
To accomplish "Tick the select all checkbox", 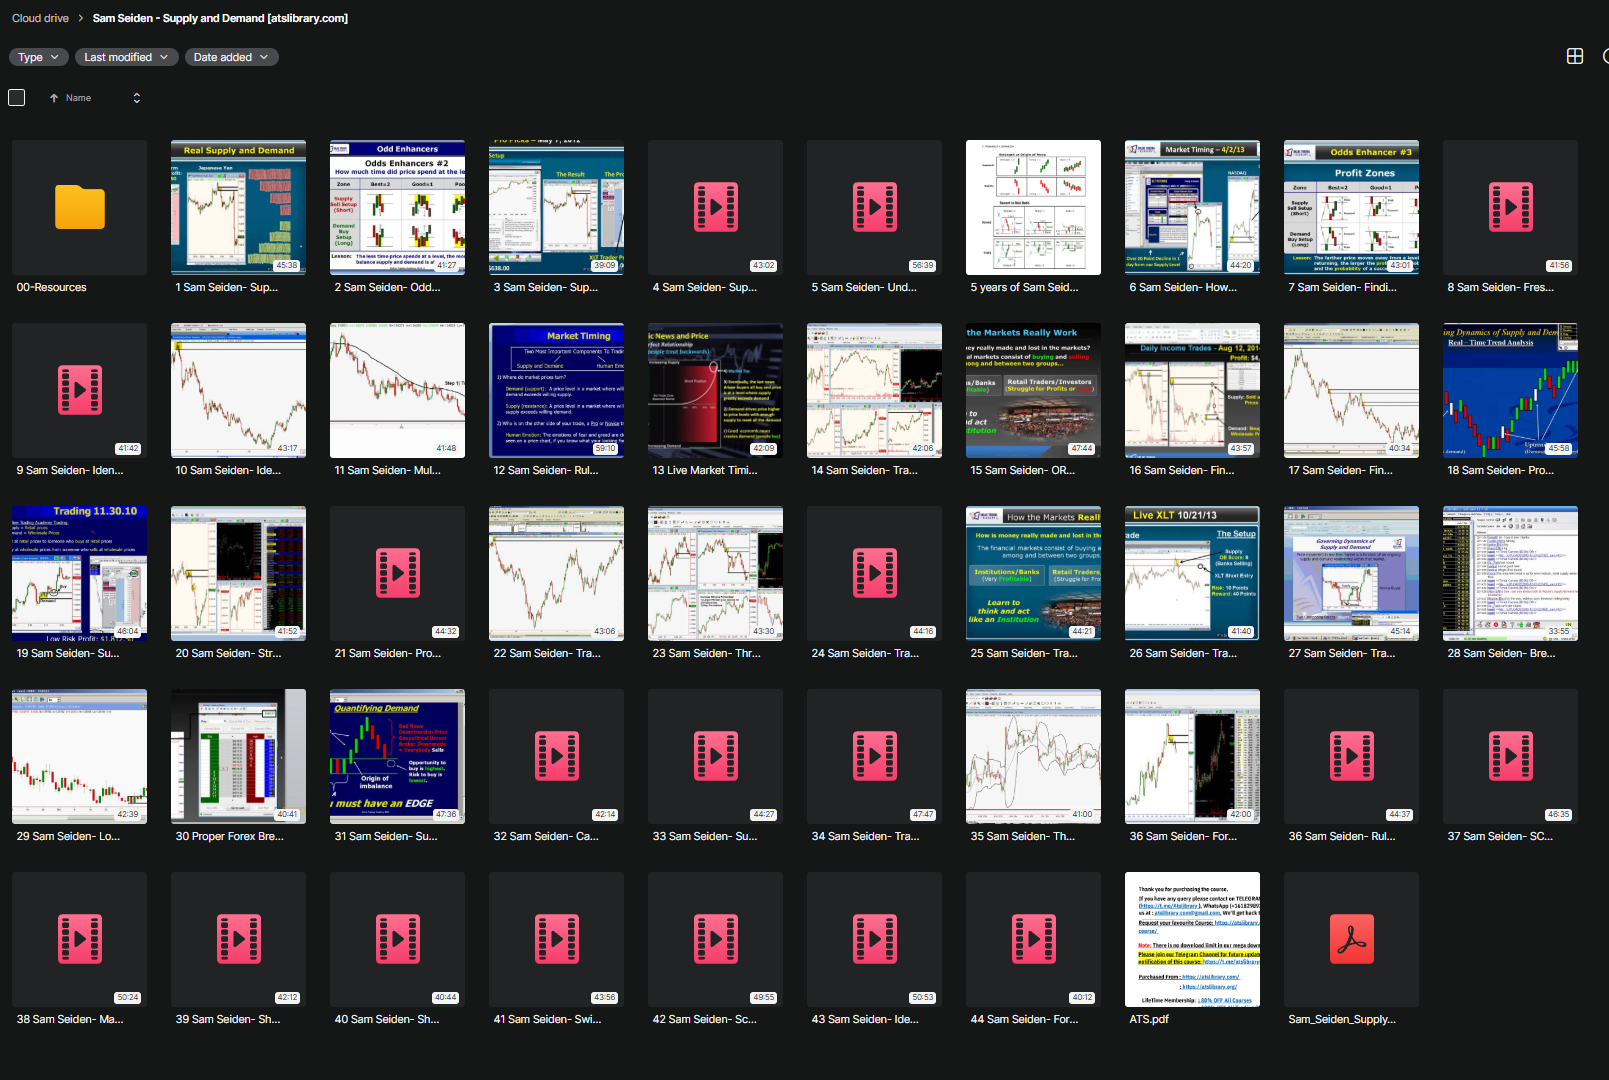I will (x=16, y=98).
